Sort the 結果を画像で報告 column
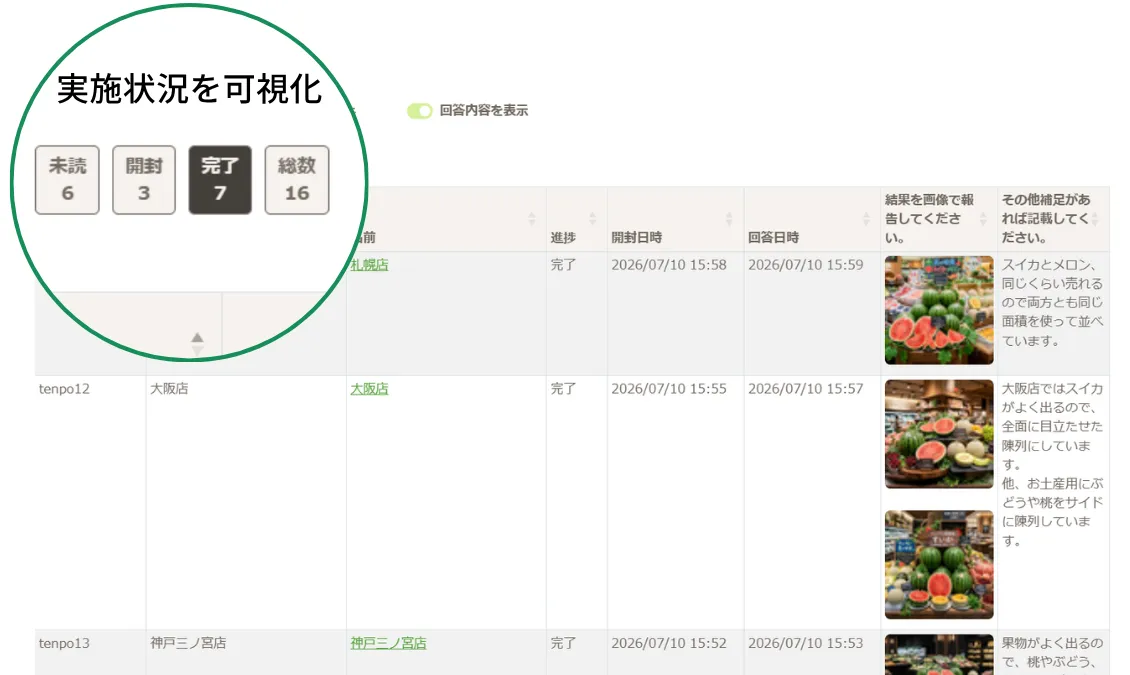1130x675 pixels. tap(983, 219)
